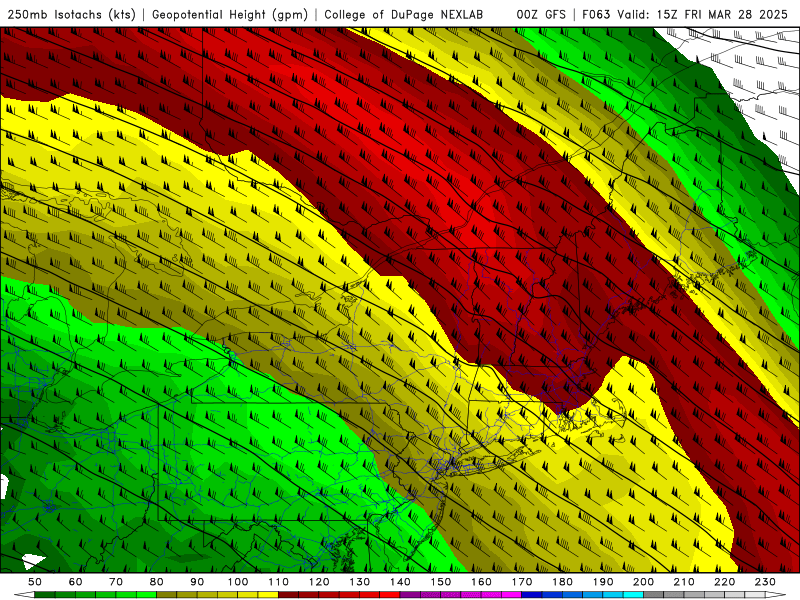
Task: Click the "College of DuPage NEXLAB" label
Action: point(404,14)
